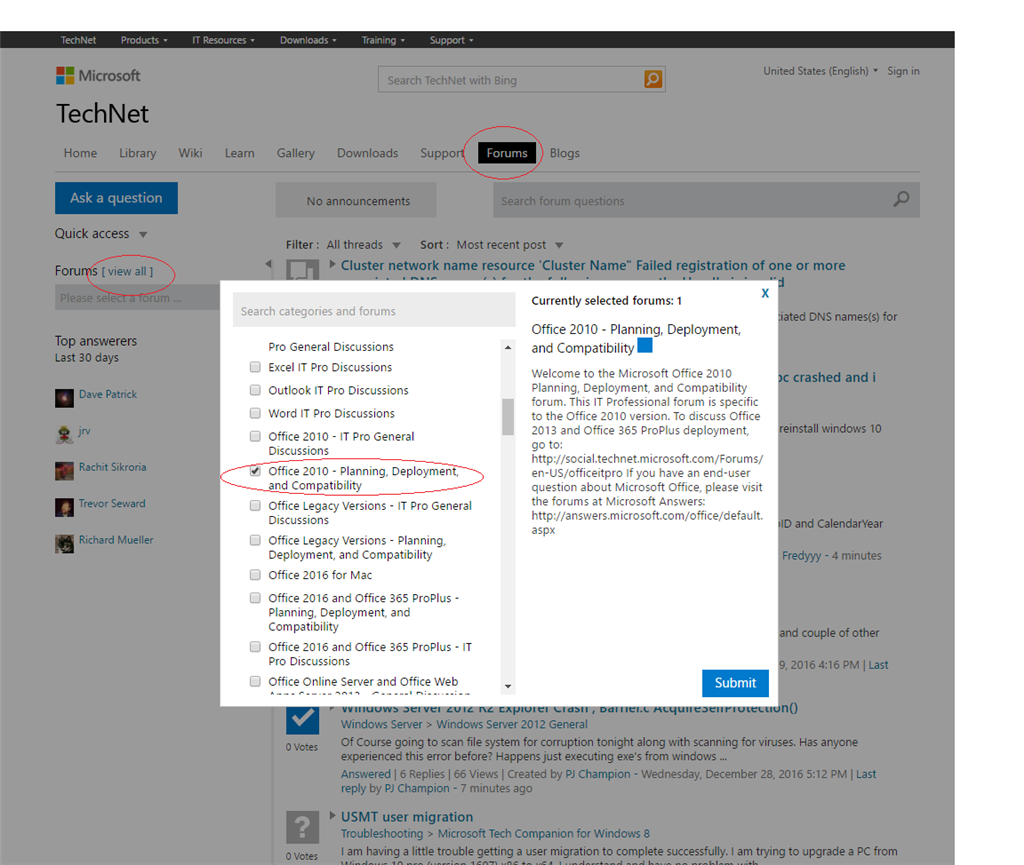Open the top-bar Downloads dropdown
This screenshot has width=1024, height=865.
coord(308,40)
